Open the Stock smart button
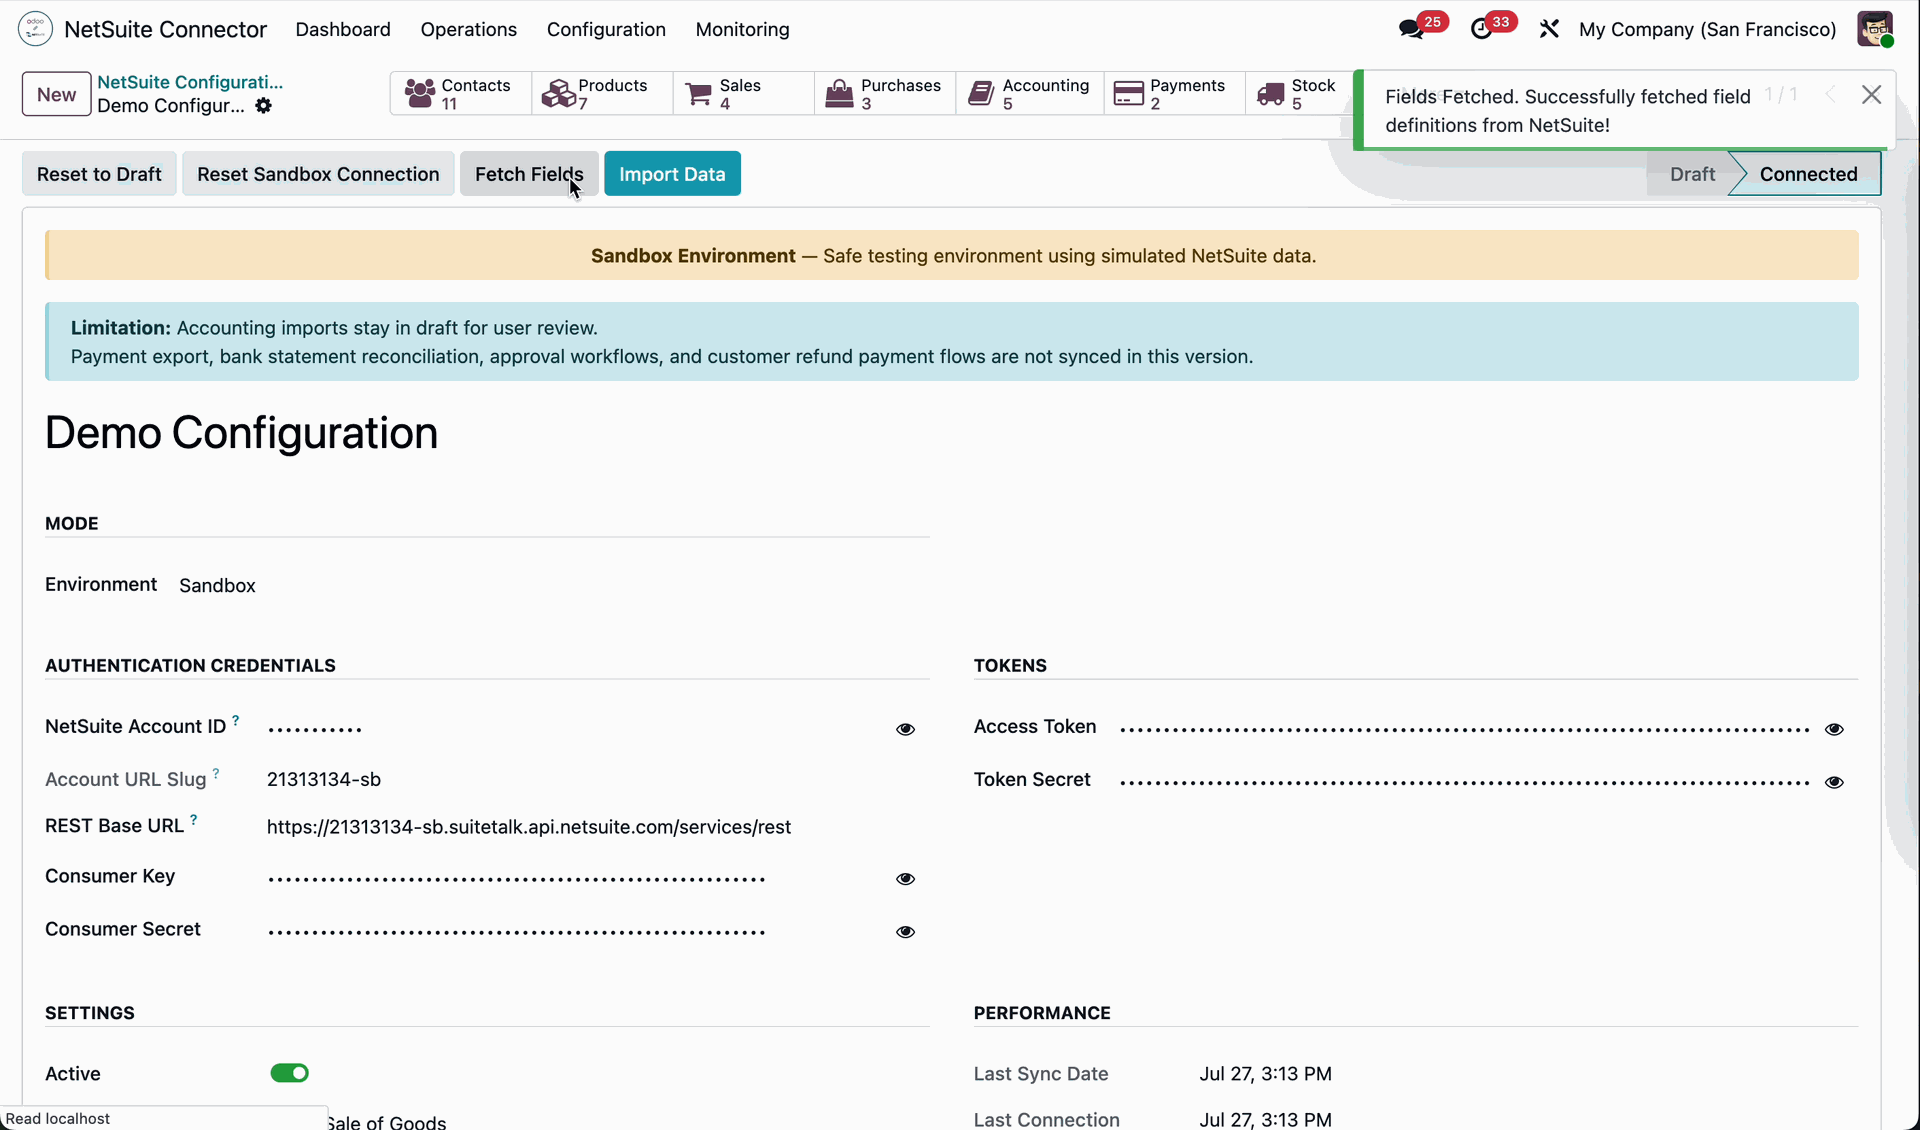The width and height of the screenshot is (1920, 1130). click(1298, 94)
